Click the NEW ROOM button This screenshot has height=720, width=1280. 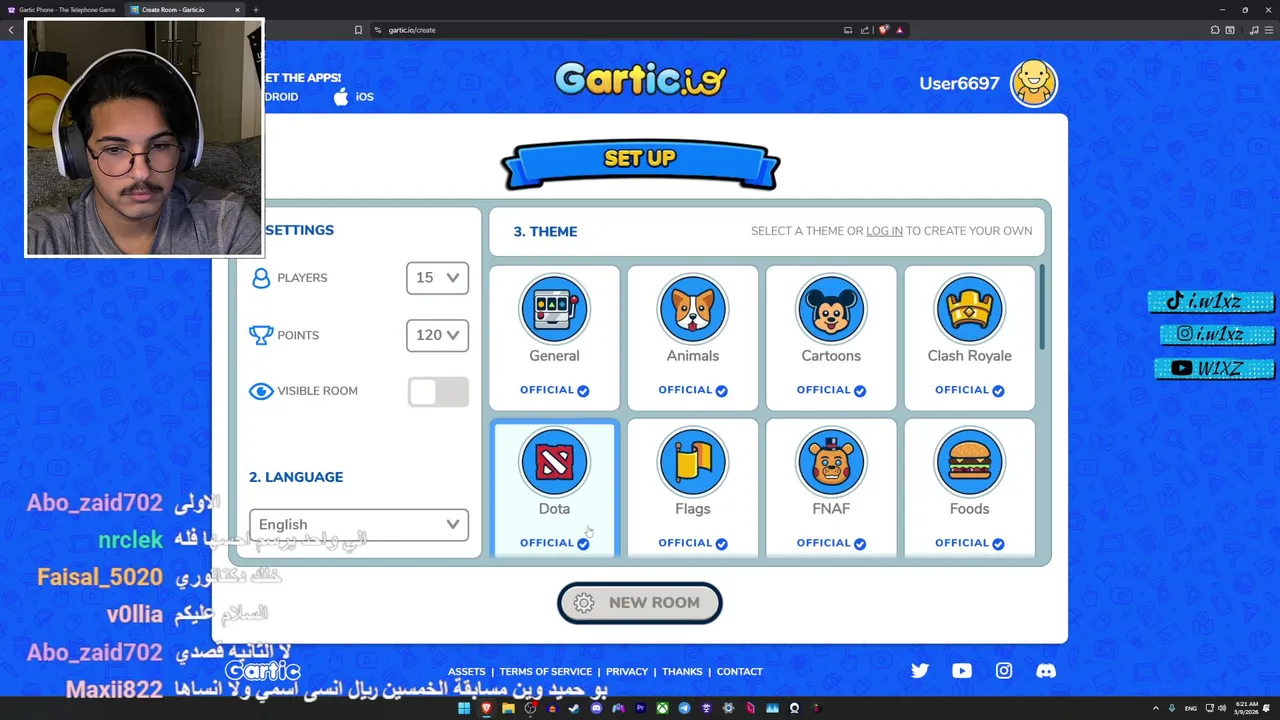click(640, 603)
